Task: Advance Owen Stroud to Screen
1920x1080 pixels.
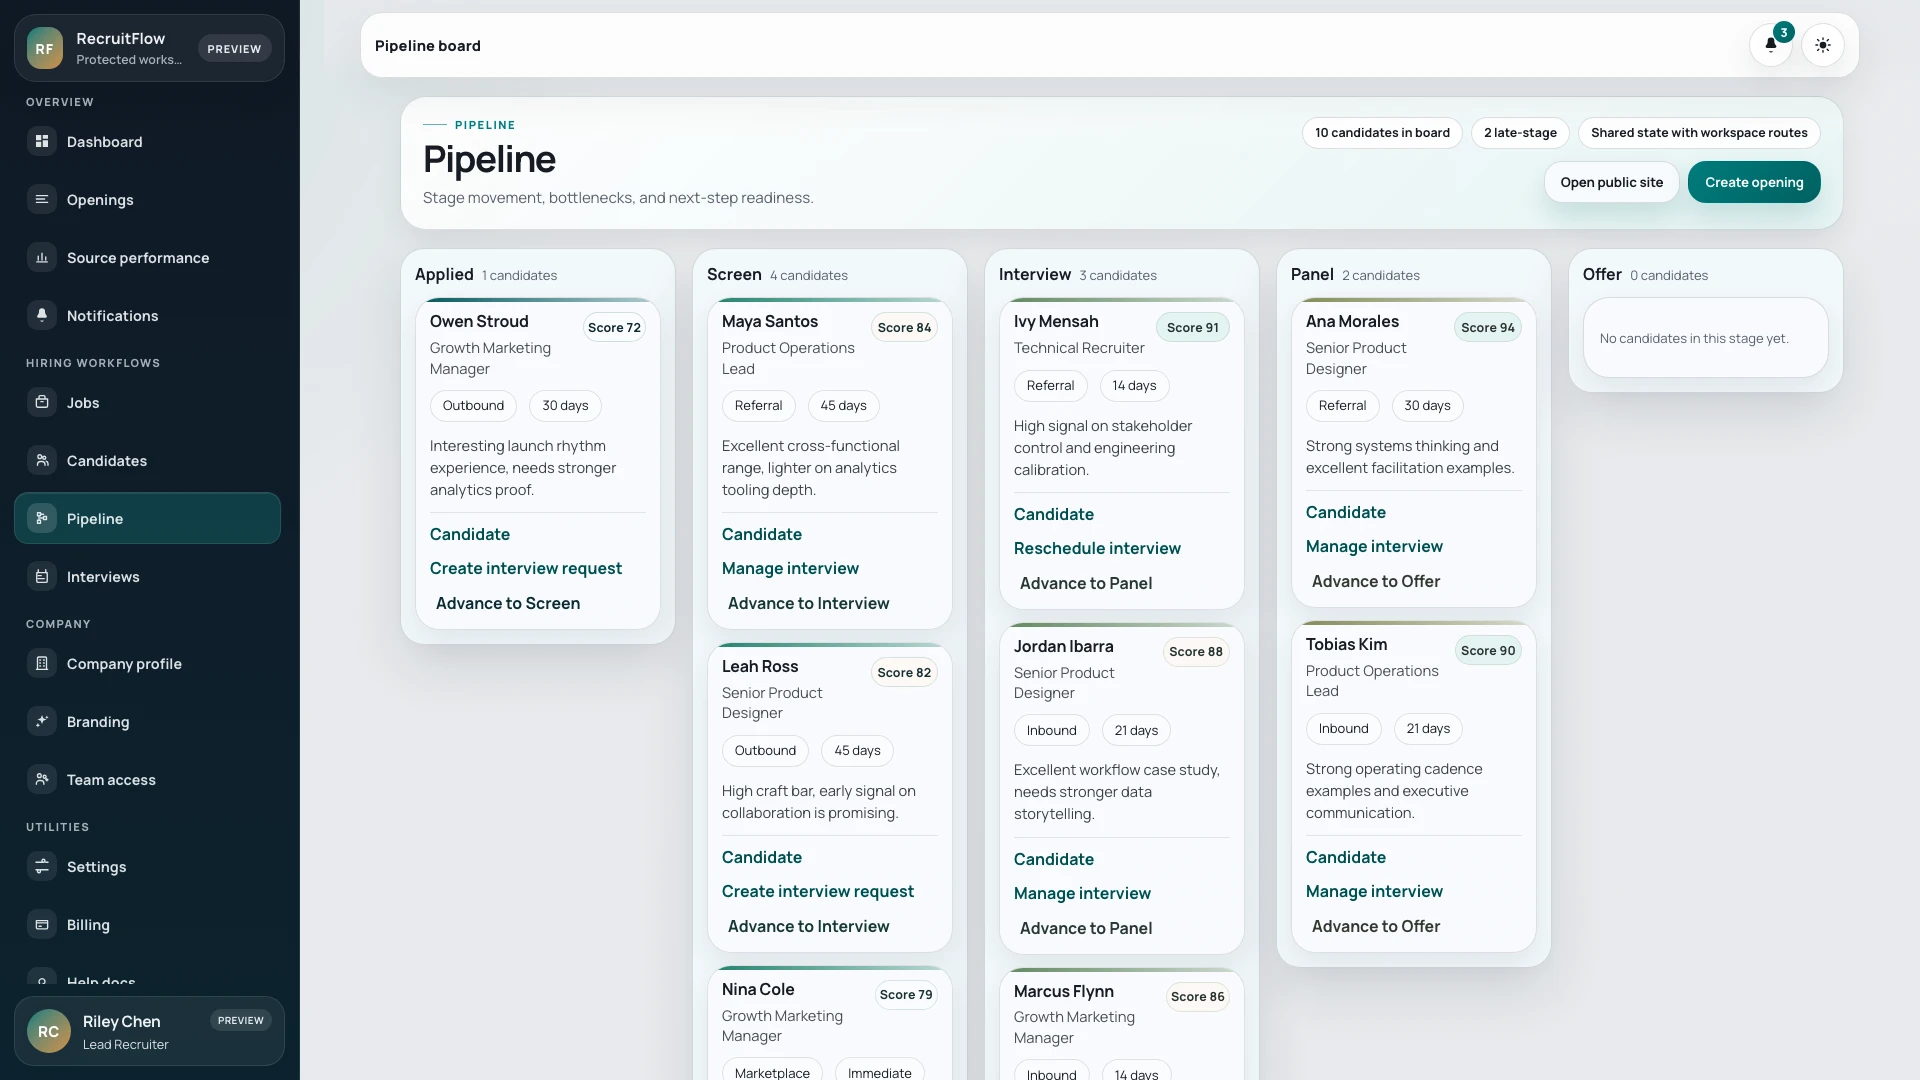Action: point(508,603)
